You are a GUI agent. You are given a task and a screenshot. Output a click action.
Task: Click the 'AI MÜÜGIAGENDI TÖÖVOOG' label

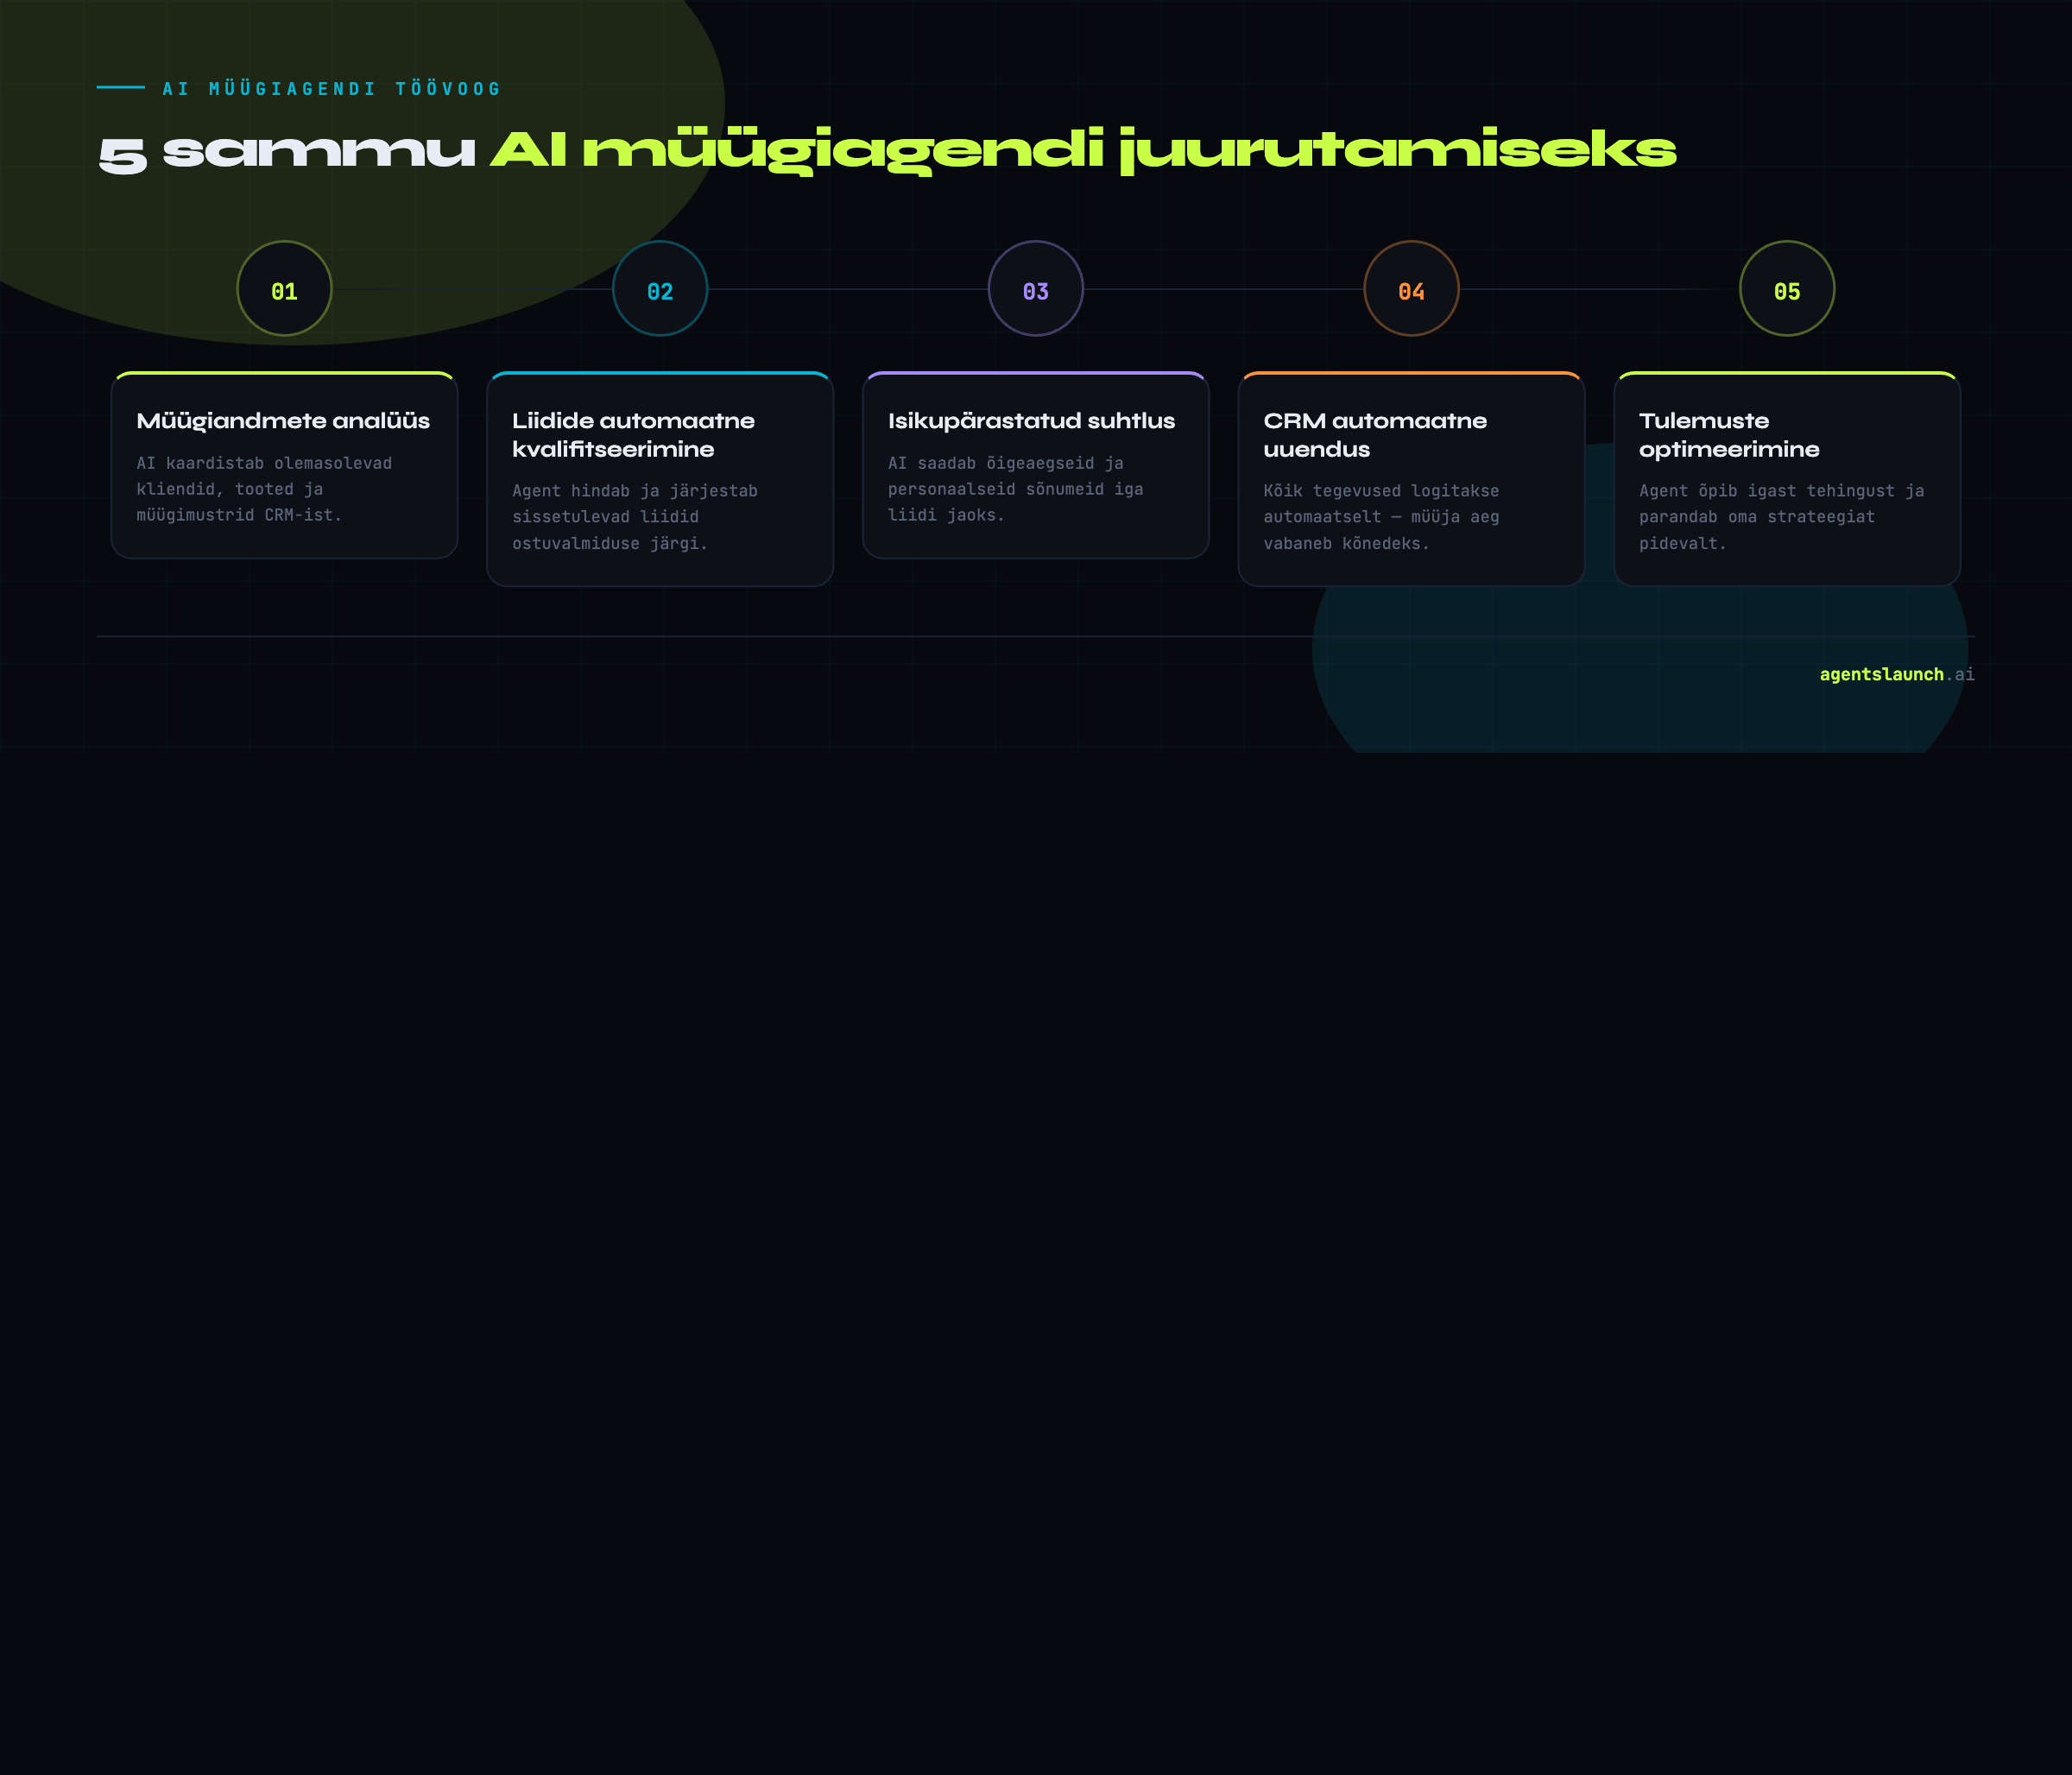pos(331,89)
